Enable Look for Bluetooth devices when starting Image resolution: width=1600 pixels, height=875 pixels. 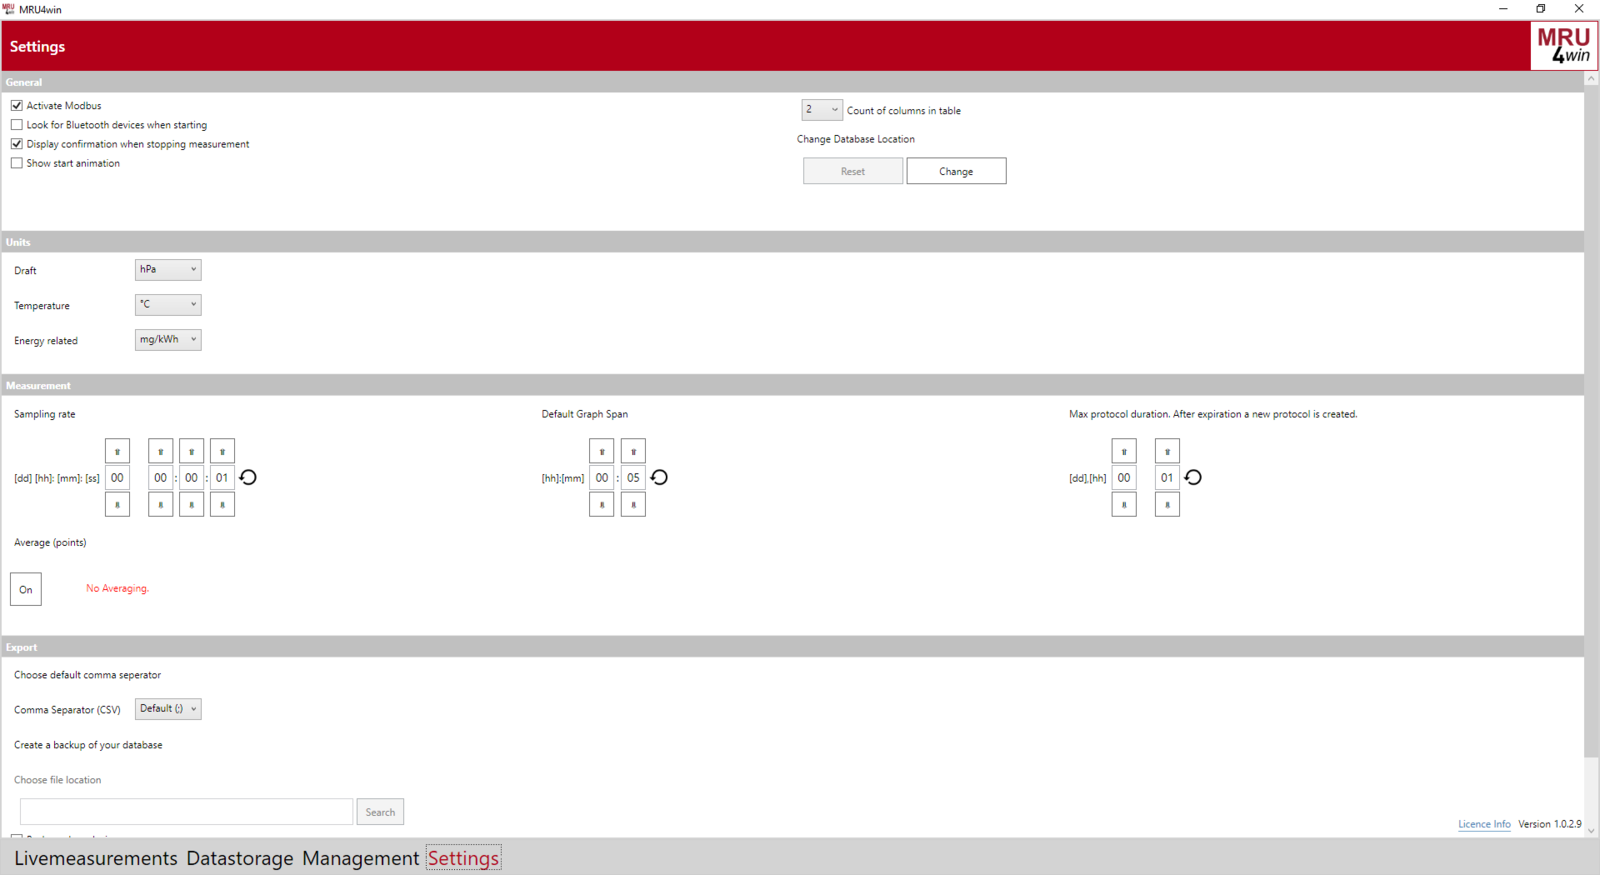(17, 125)
